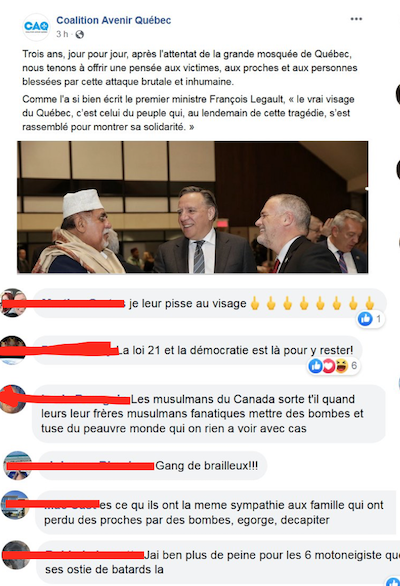Click the laughing reaction on the loi 21 comment
The width and height of the screenshot is (400, 586).
point(341,366)
